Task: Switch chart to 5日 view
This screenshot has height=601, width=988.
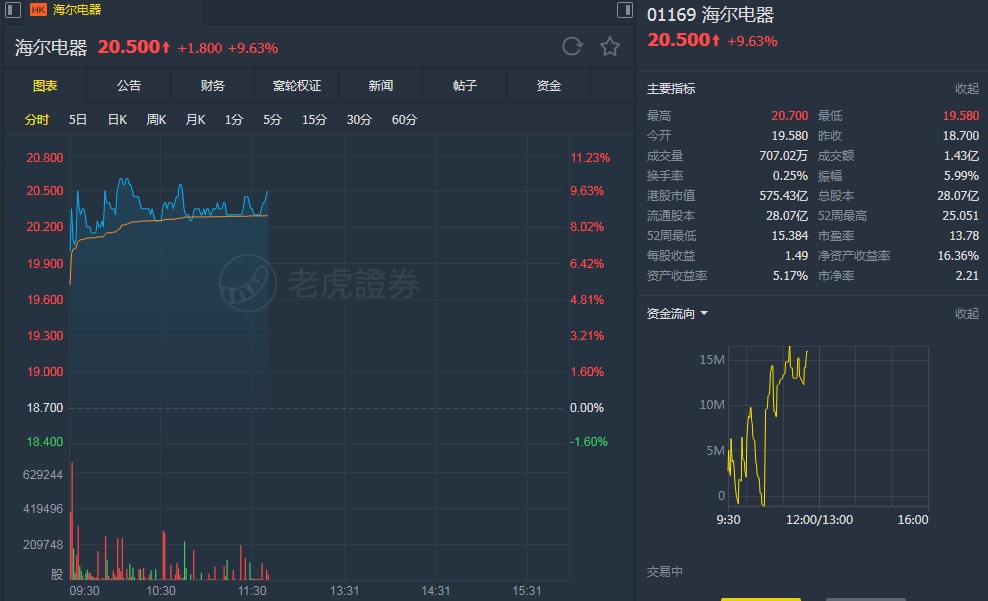Action: pyautogui.click(x=78, y=120)
